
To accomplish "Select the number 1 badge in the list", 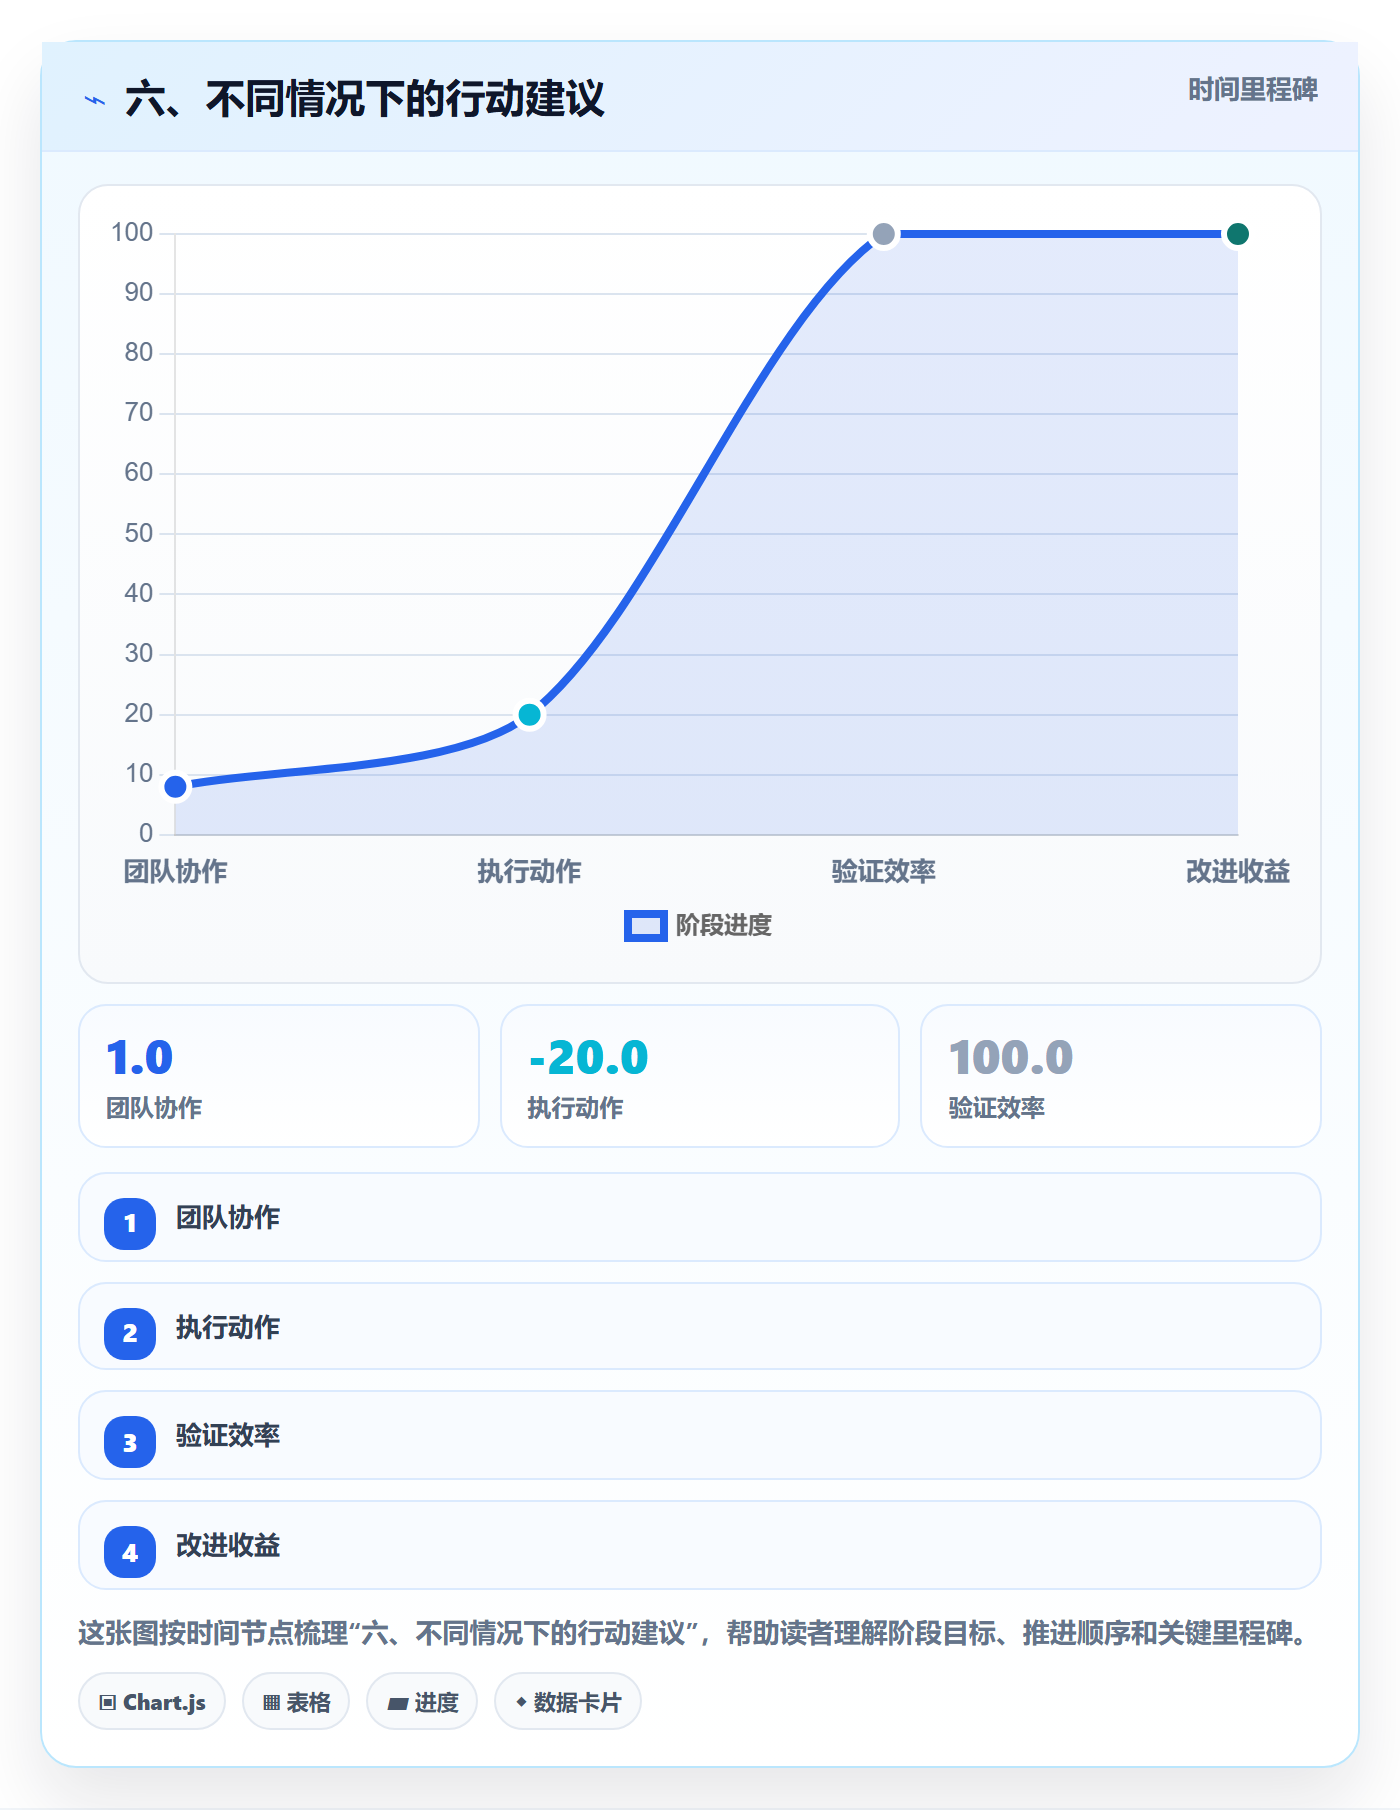I will 130,1223.
